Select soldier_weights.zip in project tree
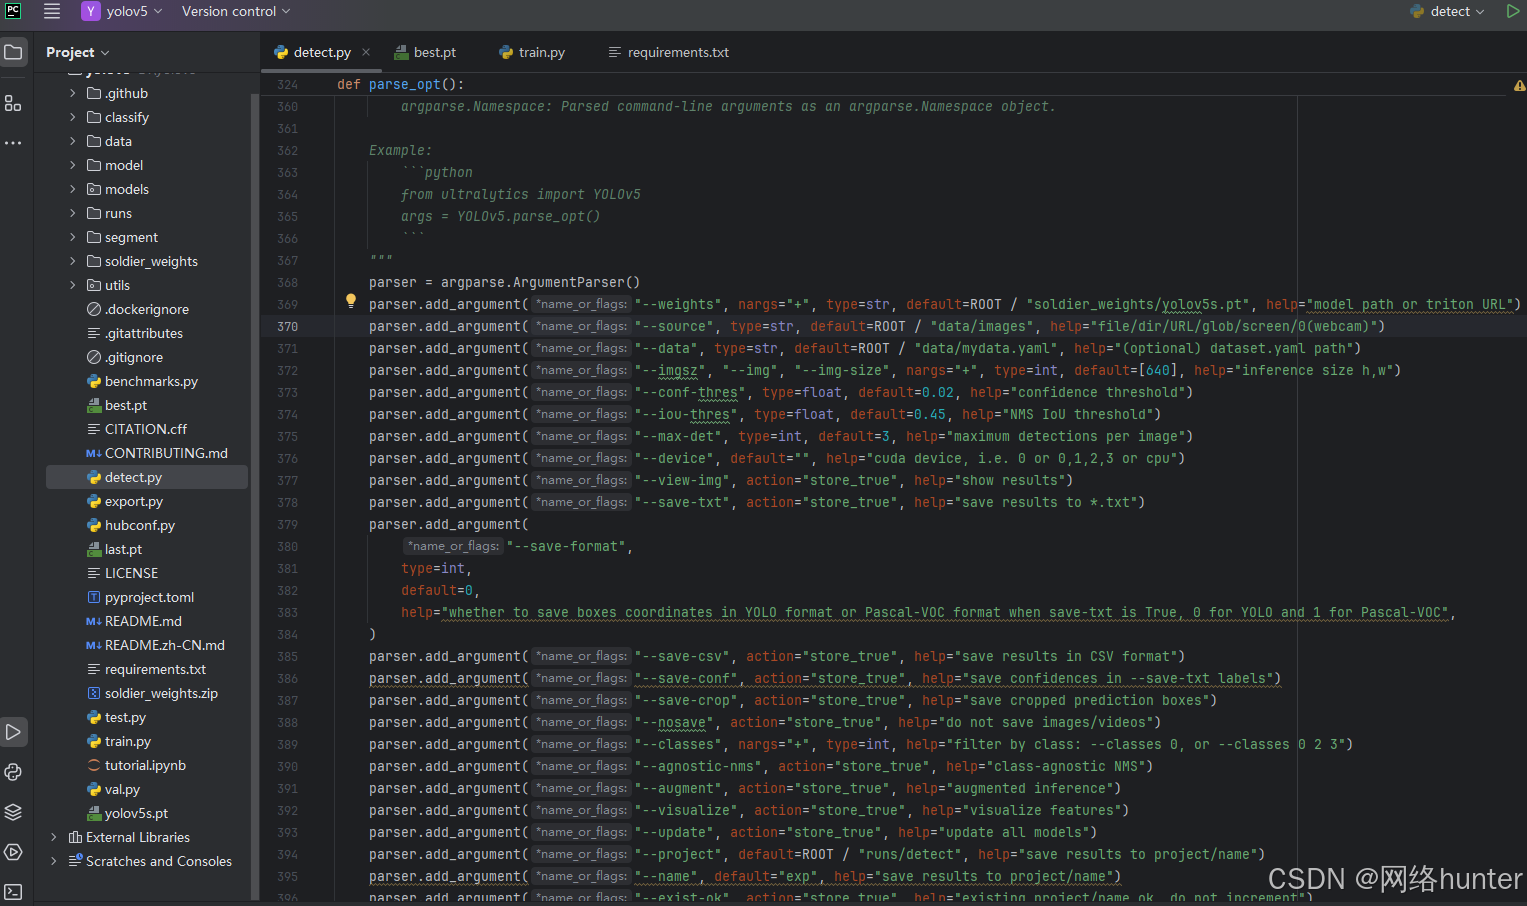The image size is (1527, 906). [152, 693]
